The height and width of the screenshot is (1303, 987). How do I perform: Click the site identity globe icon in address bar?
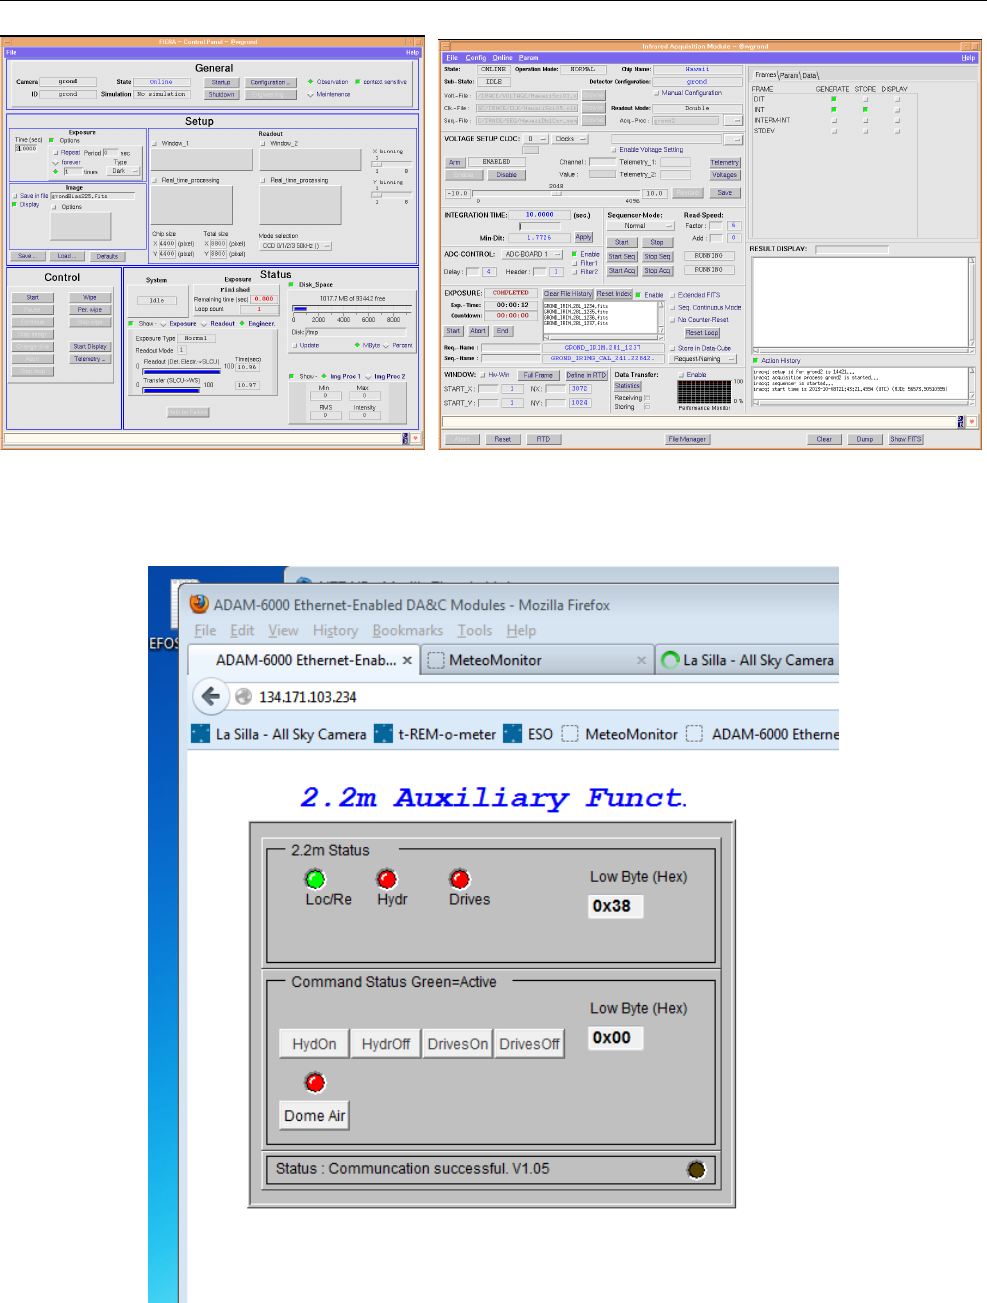[x=243, y=697]
